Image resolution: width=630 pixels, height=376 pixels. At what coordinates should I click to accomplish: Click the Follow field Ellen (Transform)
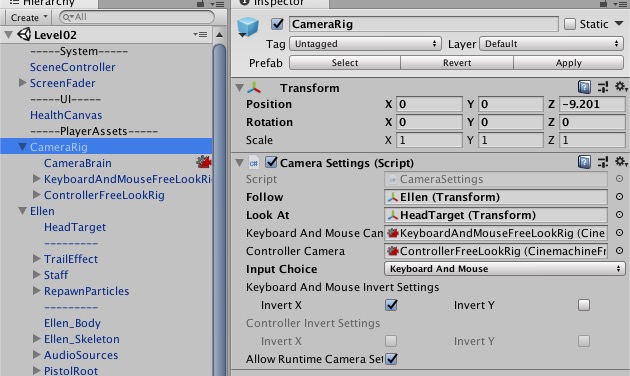point(496,197)
